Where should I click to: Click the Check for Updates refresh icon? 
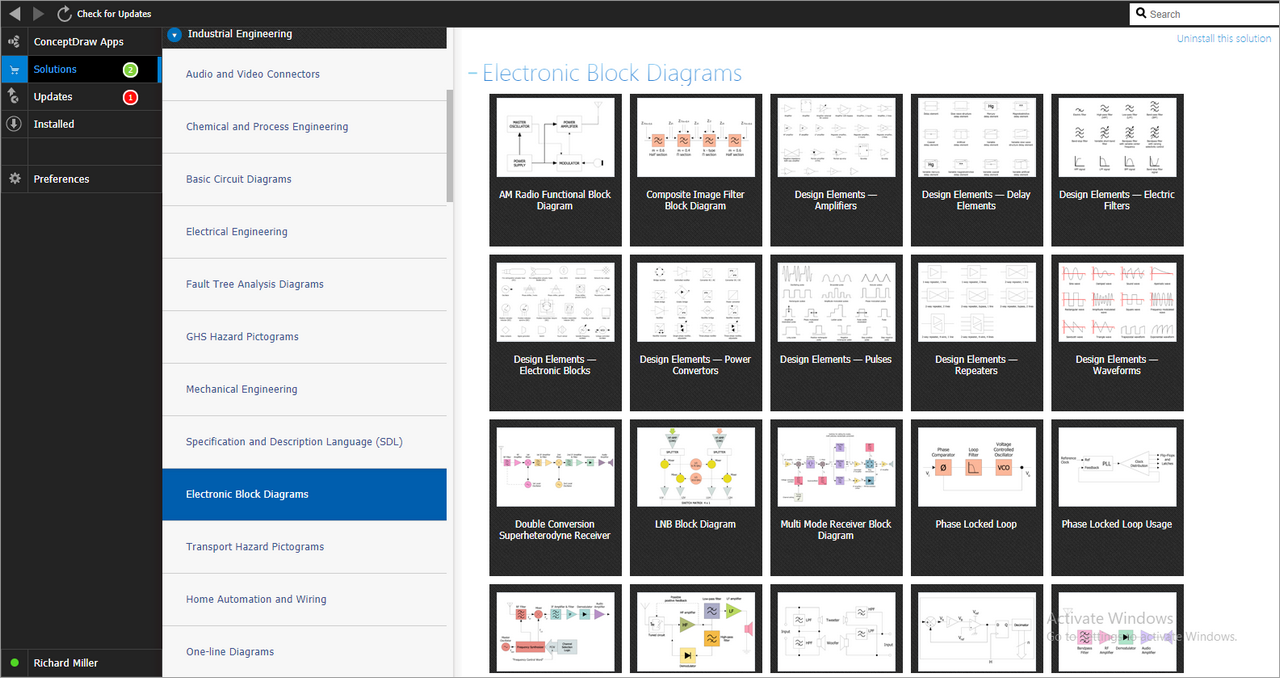65,14
